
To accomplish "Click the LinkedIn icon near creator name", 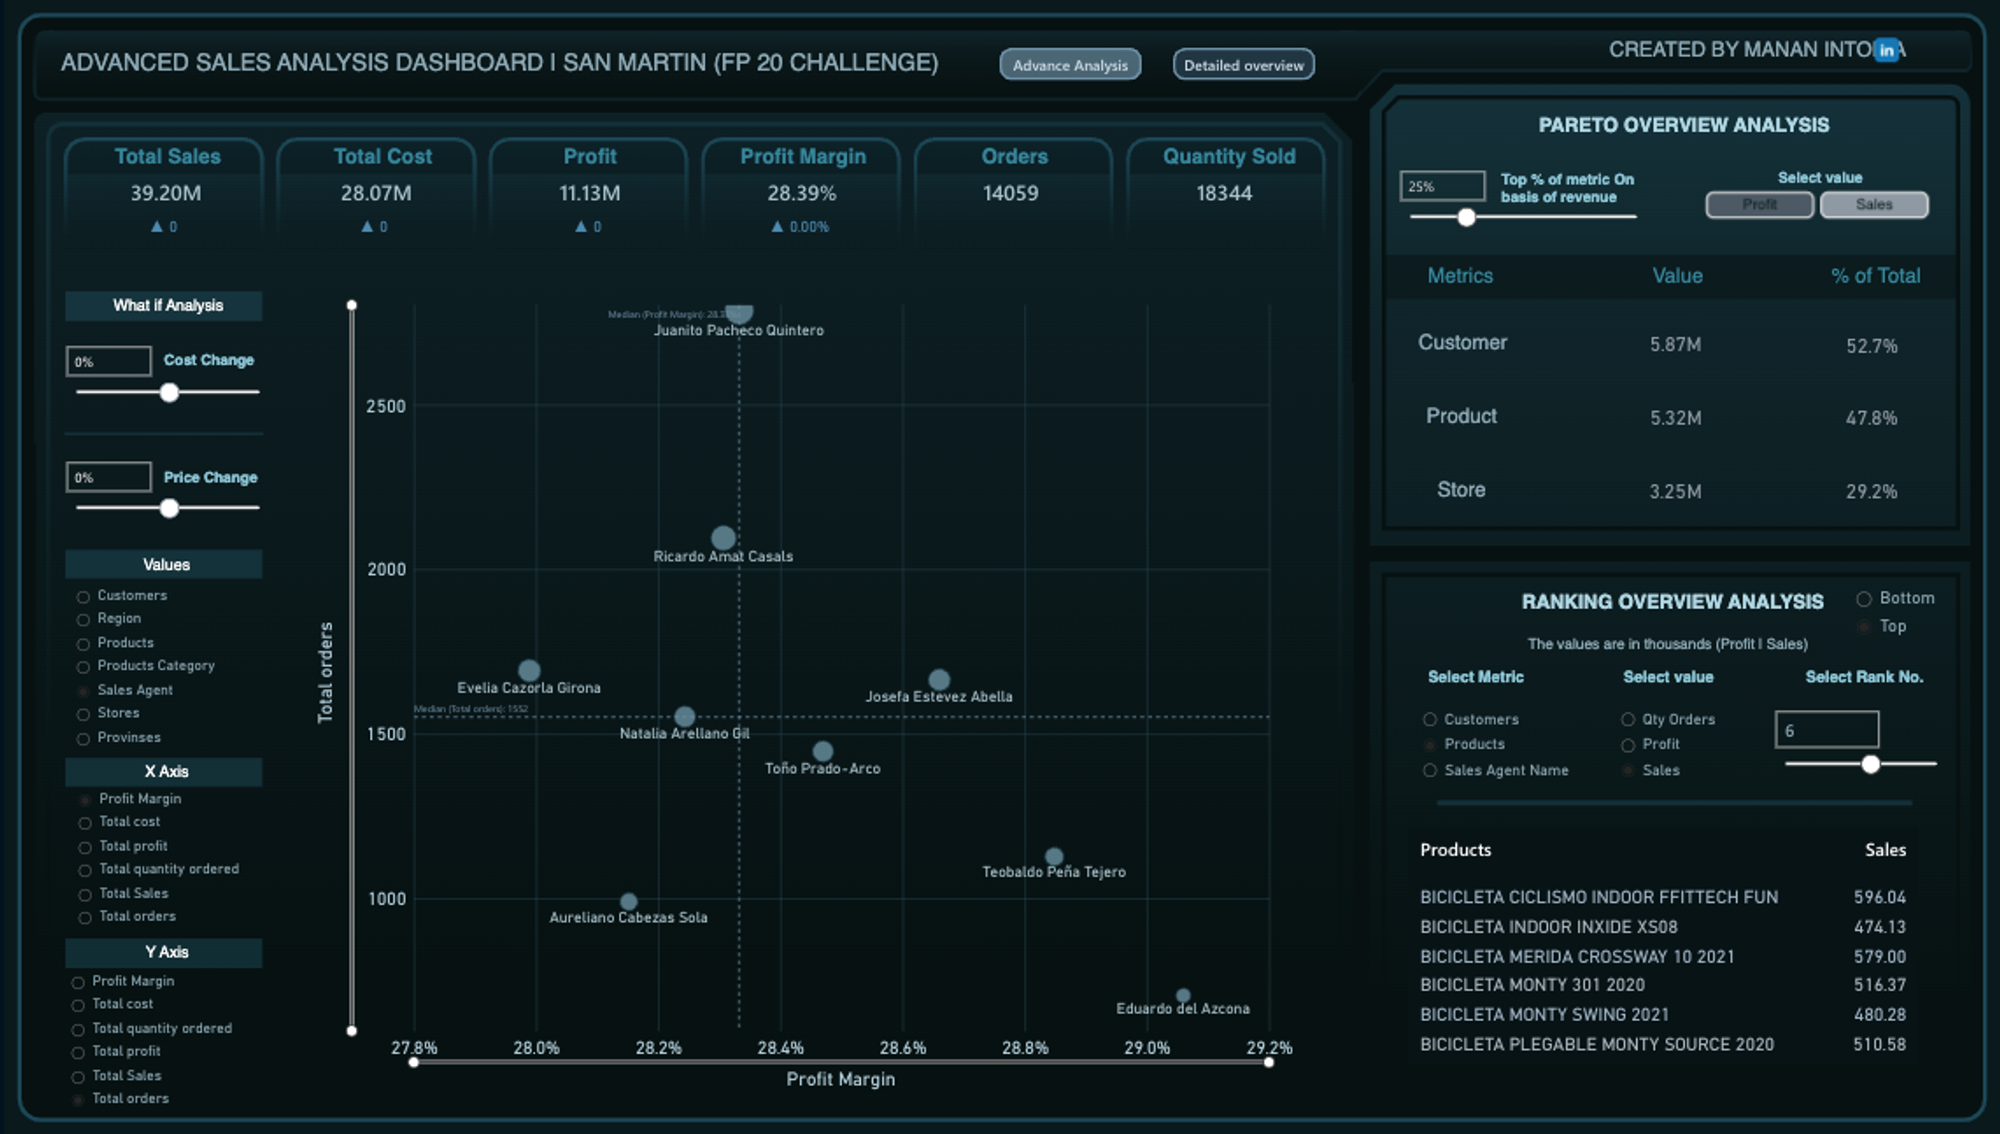I will [x=1886, y=50].
